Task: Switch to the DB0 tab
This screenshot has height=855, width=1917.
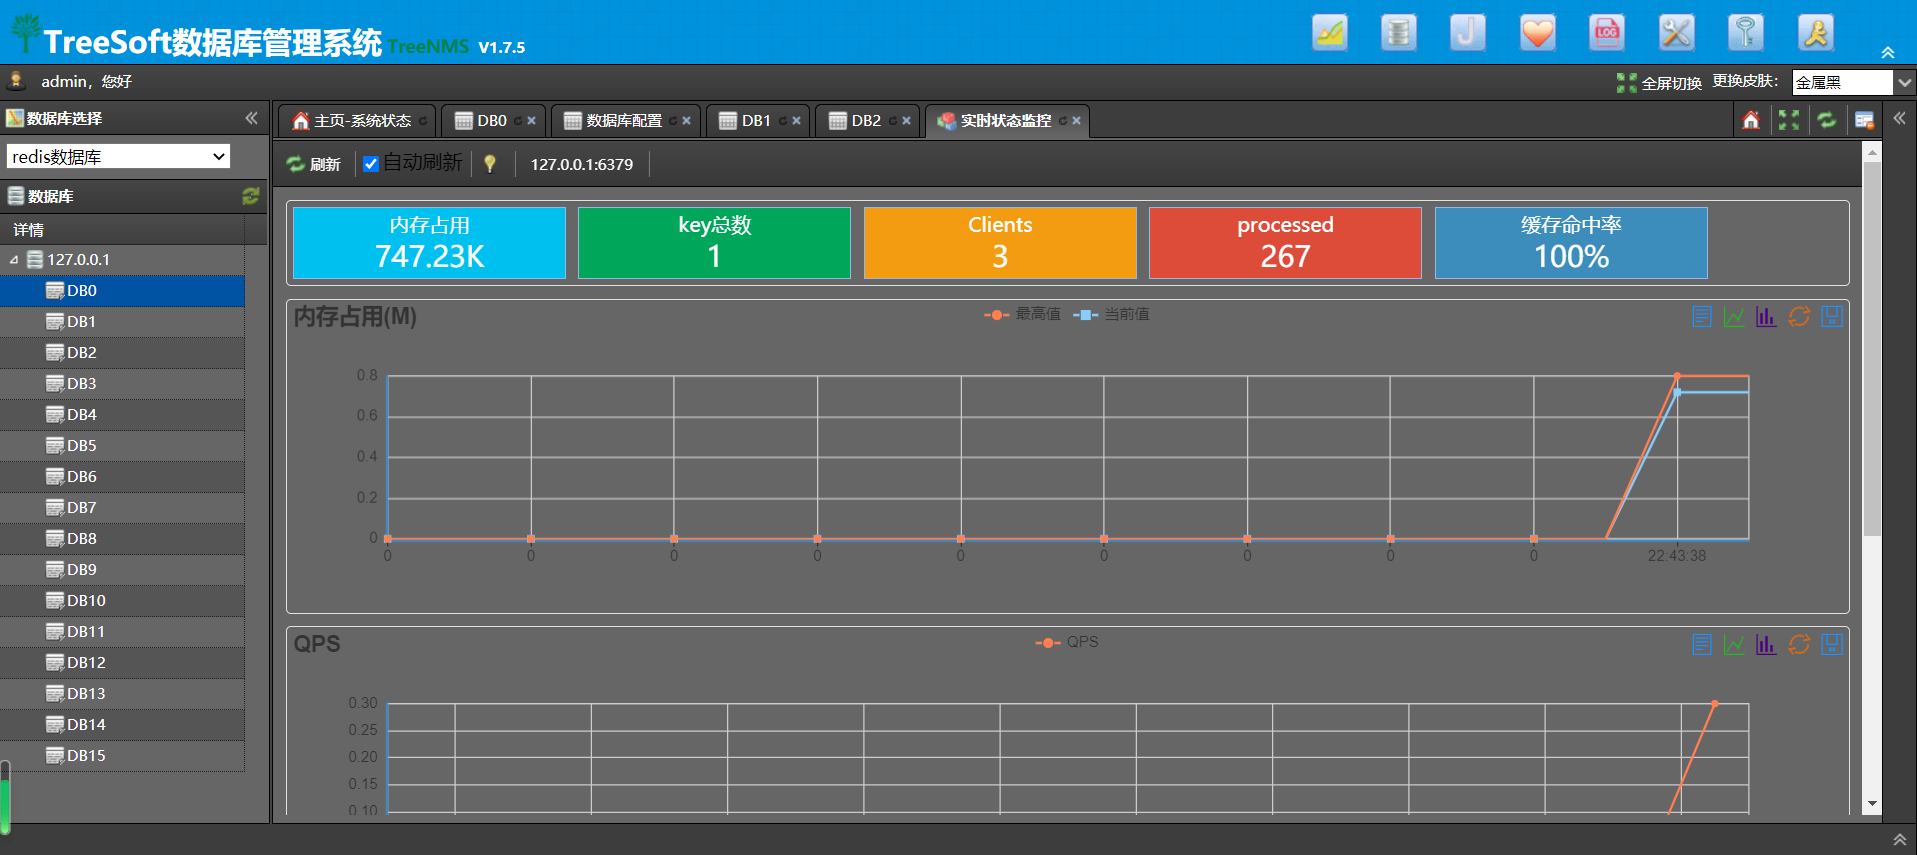Action: click(492, 120)
